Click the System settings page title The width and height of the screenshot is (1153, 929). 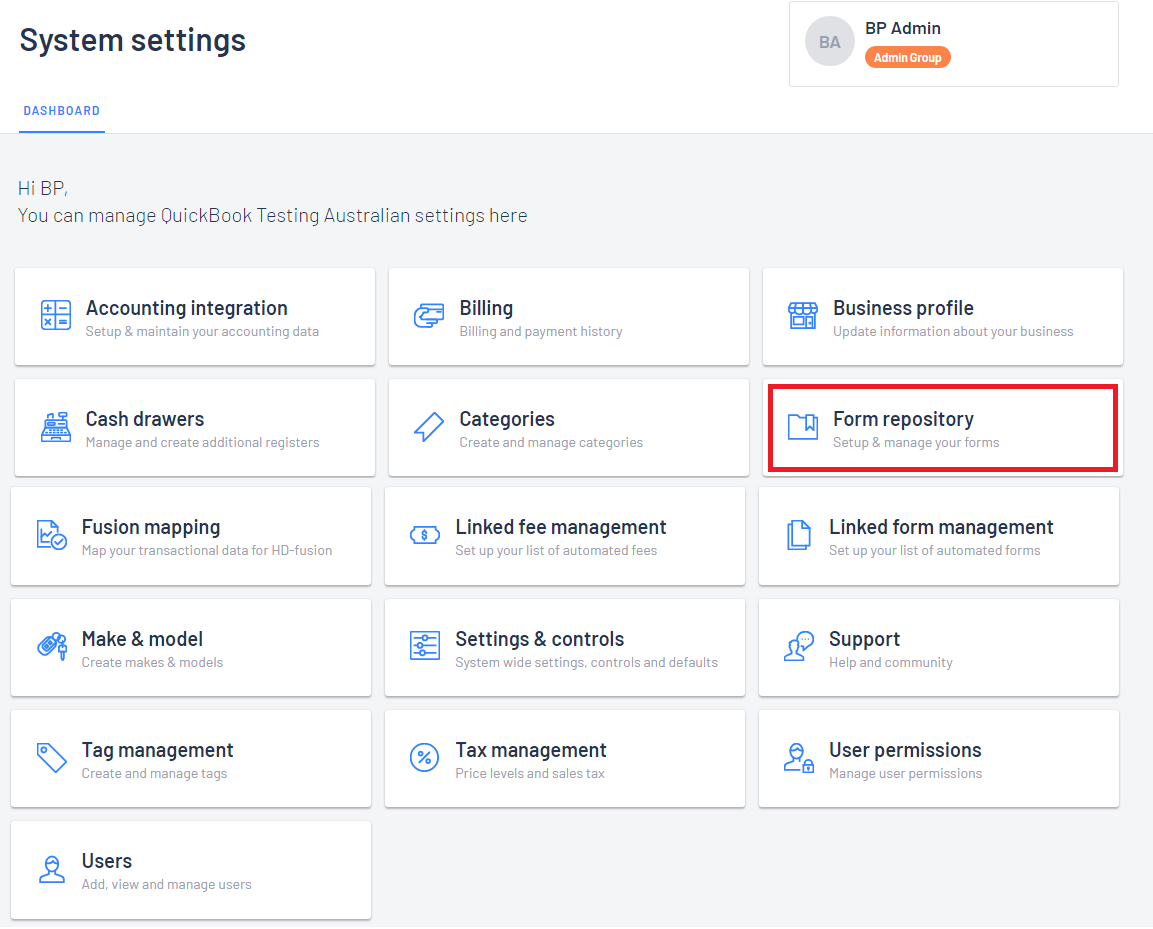coord(132,40)
